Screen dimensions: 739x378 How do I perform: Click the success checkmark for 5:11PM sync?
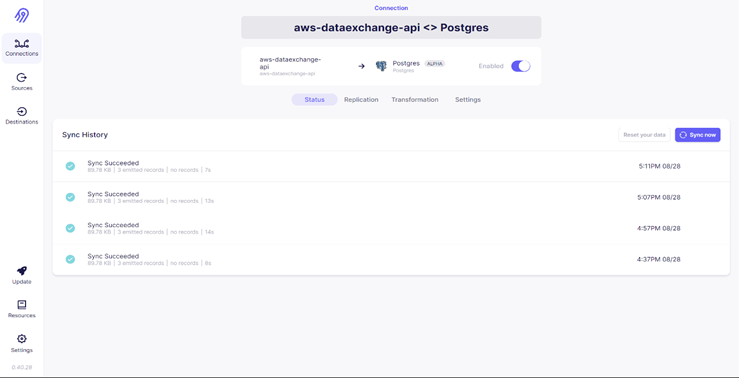point(70,166)
